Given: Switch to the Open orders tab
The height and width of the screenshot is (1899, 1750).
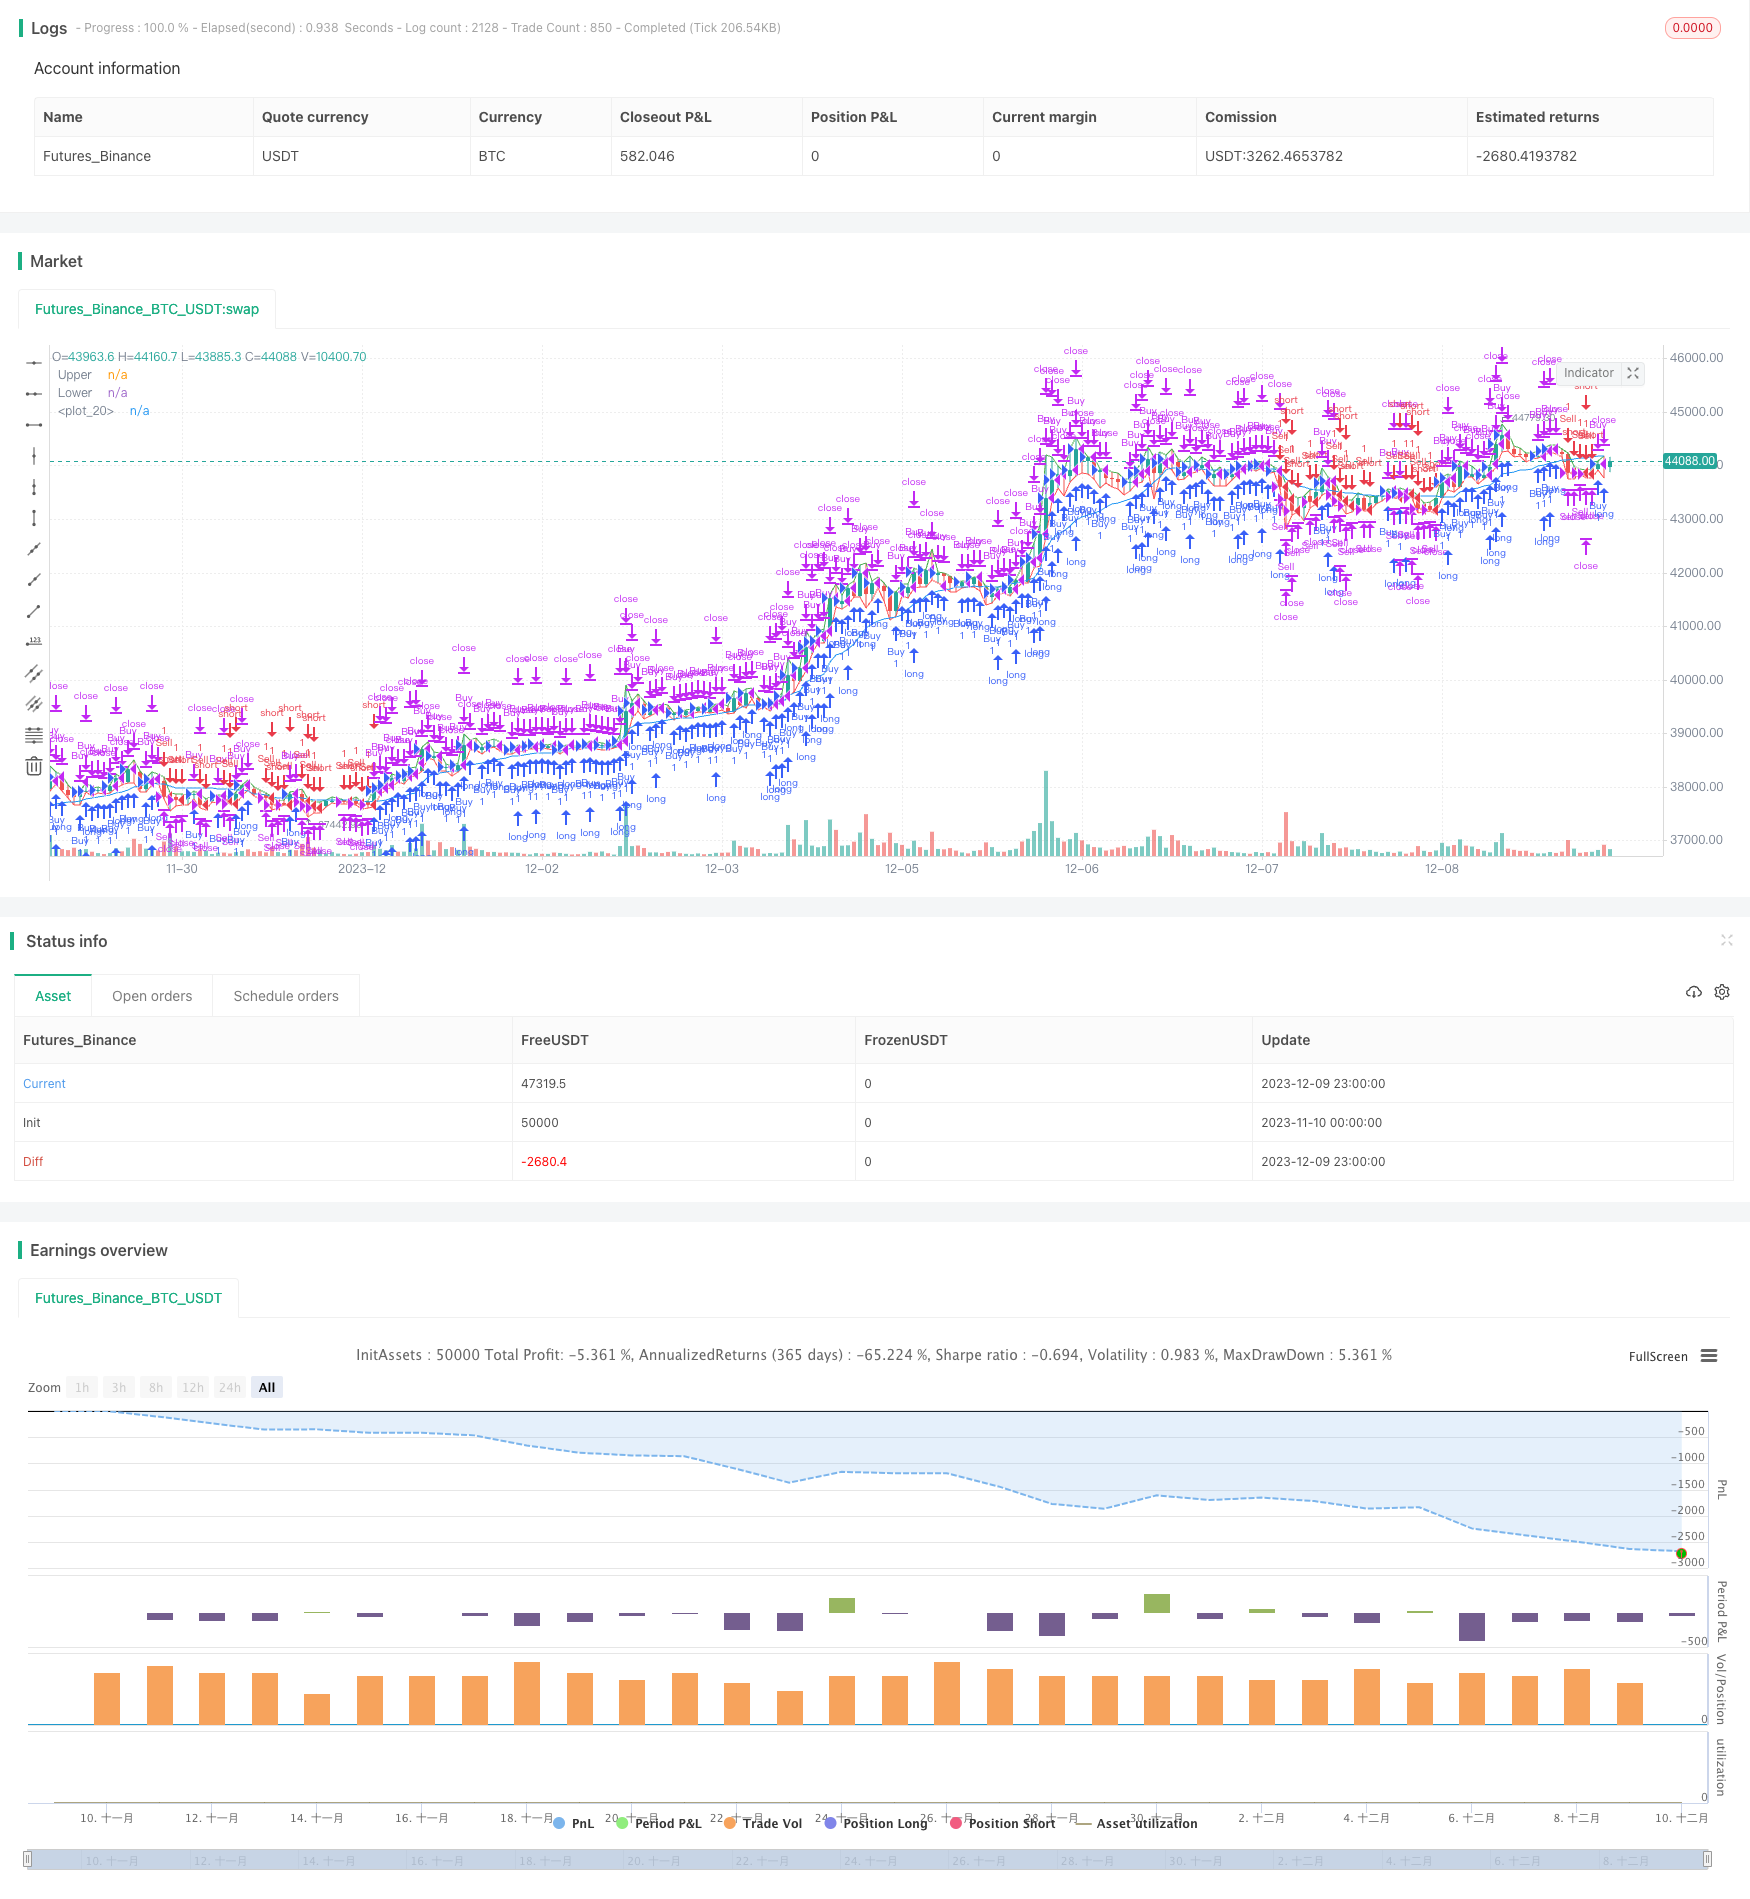Looking at the screenshot, I should 152,996.
